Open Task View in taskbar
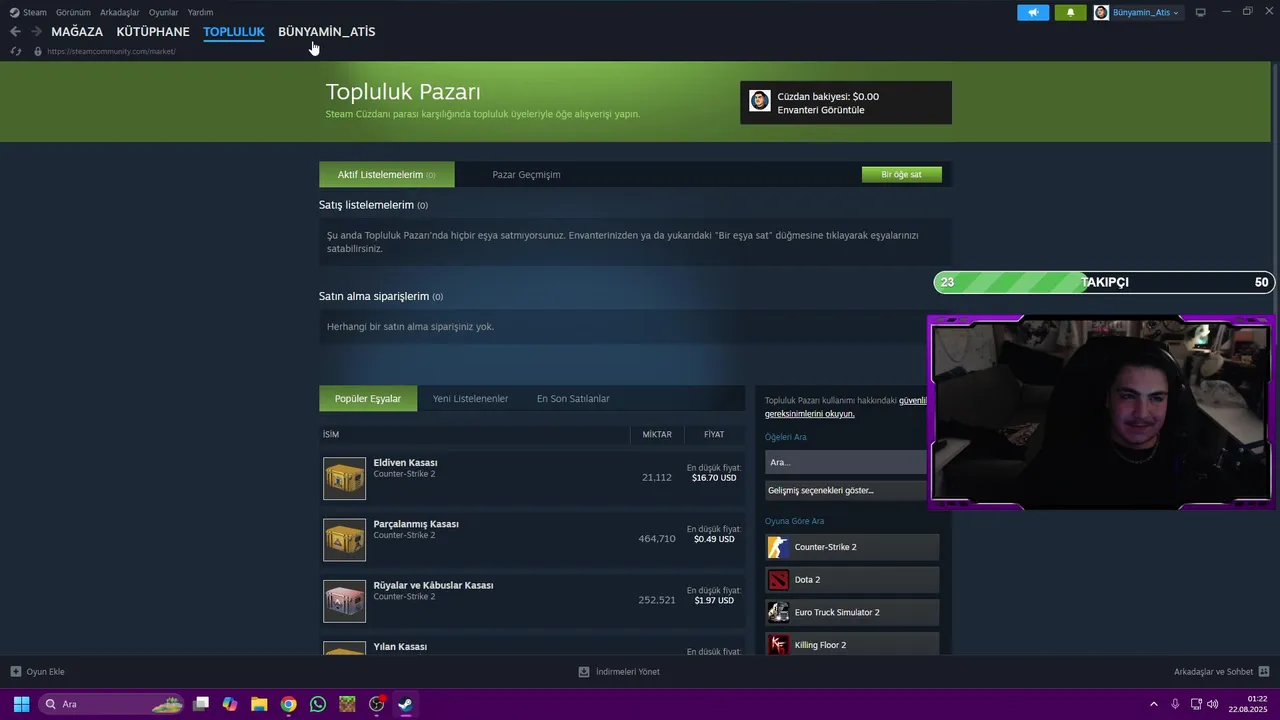Image resolution: width=1280 pixels, height=720 pixels. click(x=201, y=704)
